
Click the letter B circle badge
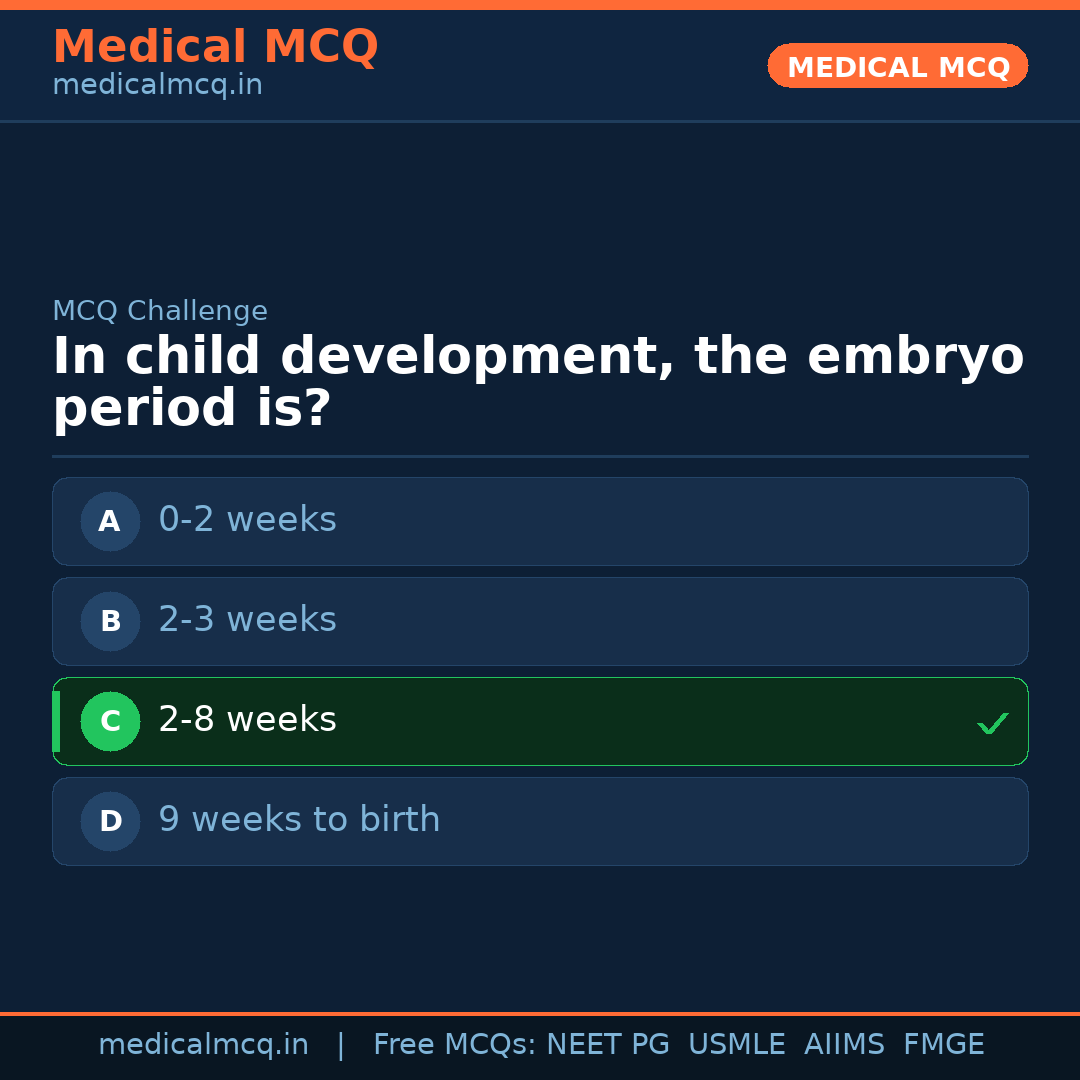(110, 621)
